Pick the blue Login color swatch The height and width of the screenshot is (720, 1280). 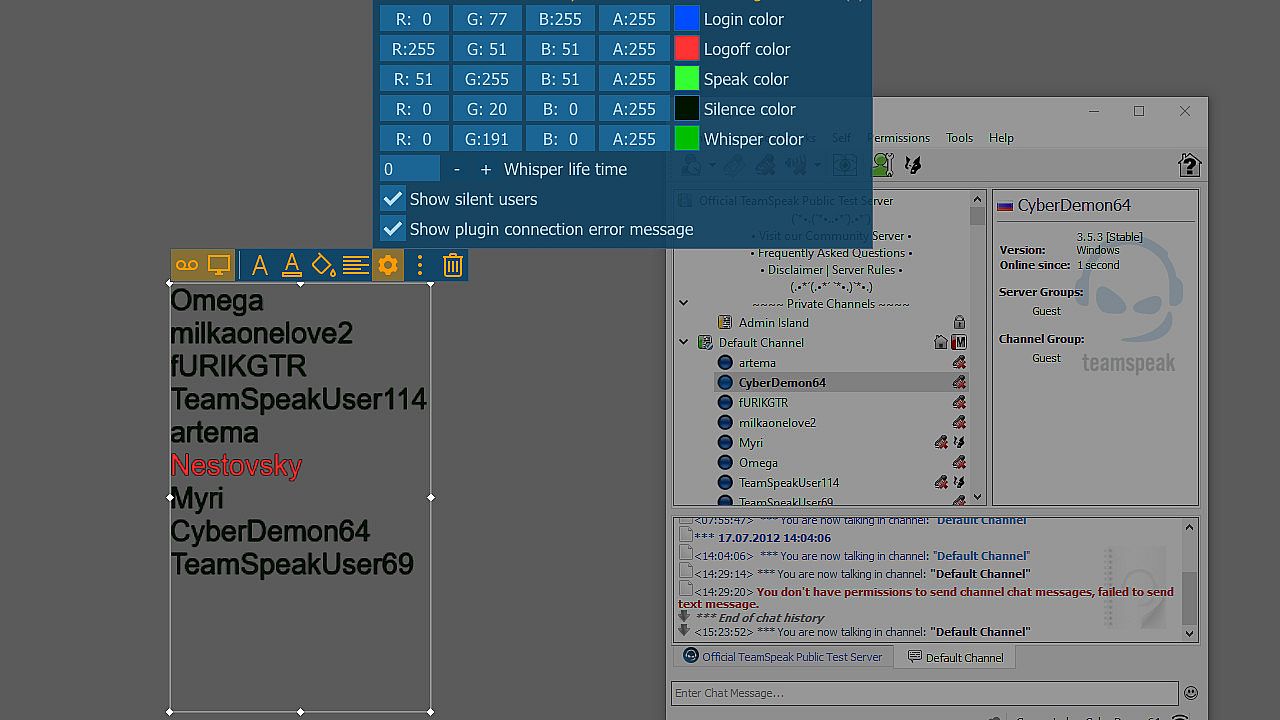pos(687,19)
